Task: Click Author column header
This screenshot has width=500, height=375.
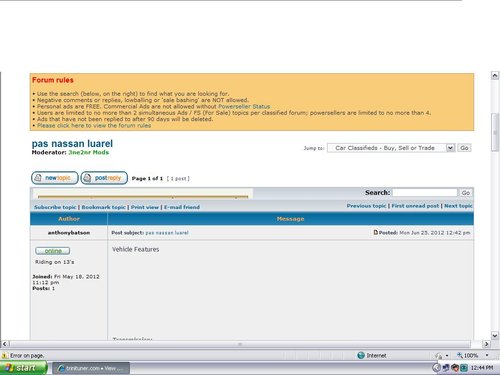Action: (69, 219)
